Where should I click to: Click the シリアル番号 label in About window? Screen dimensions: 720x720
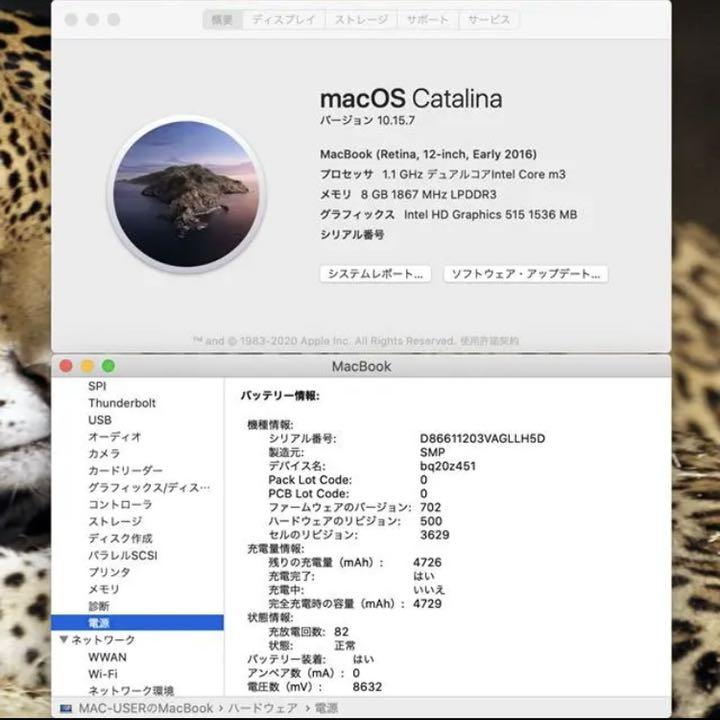tap(352, 235)
